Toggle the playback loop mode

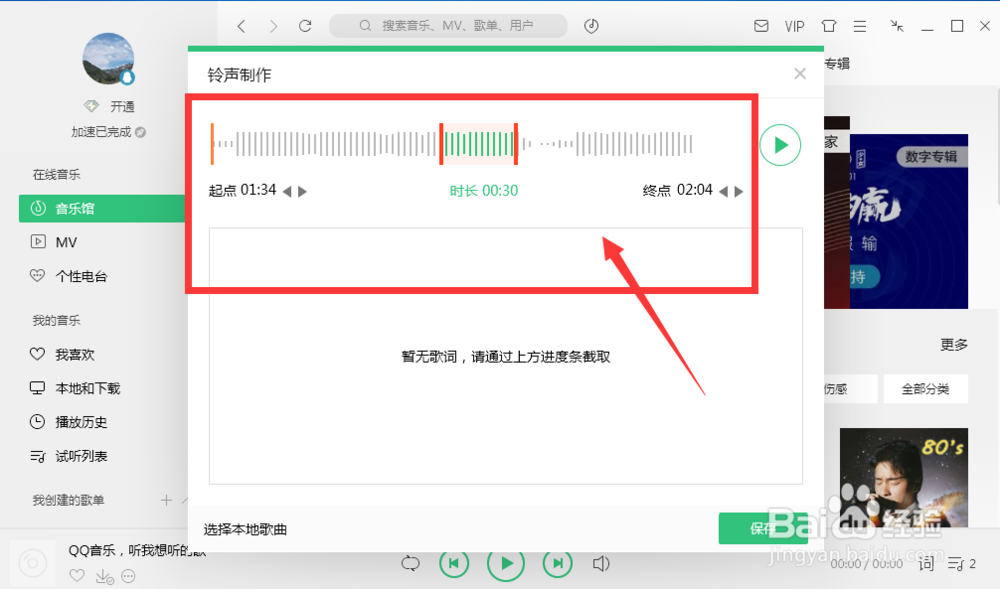pos(410,563)
